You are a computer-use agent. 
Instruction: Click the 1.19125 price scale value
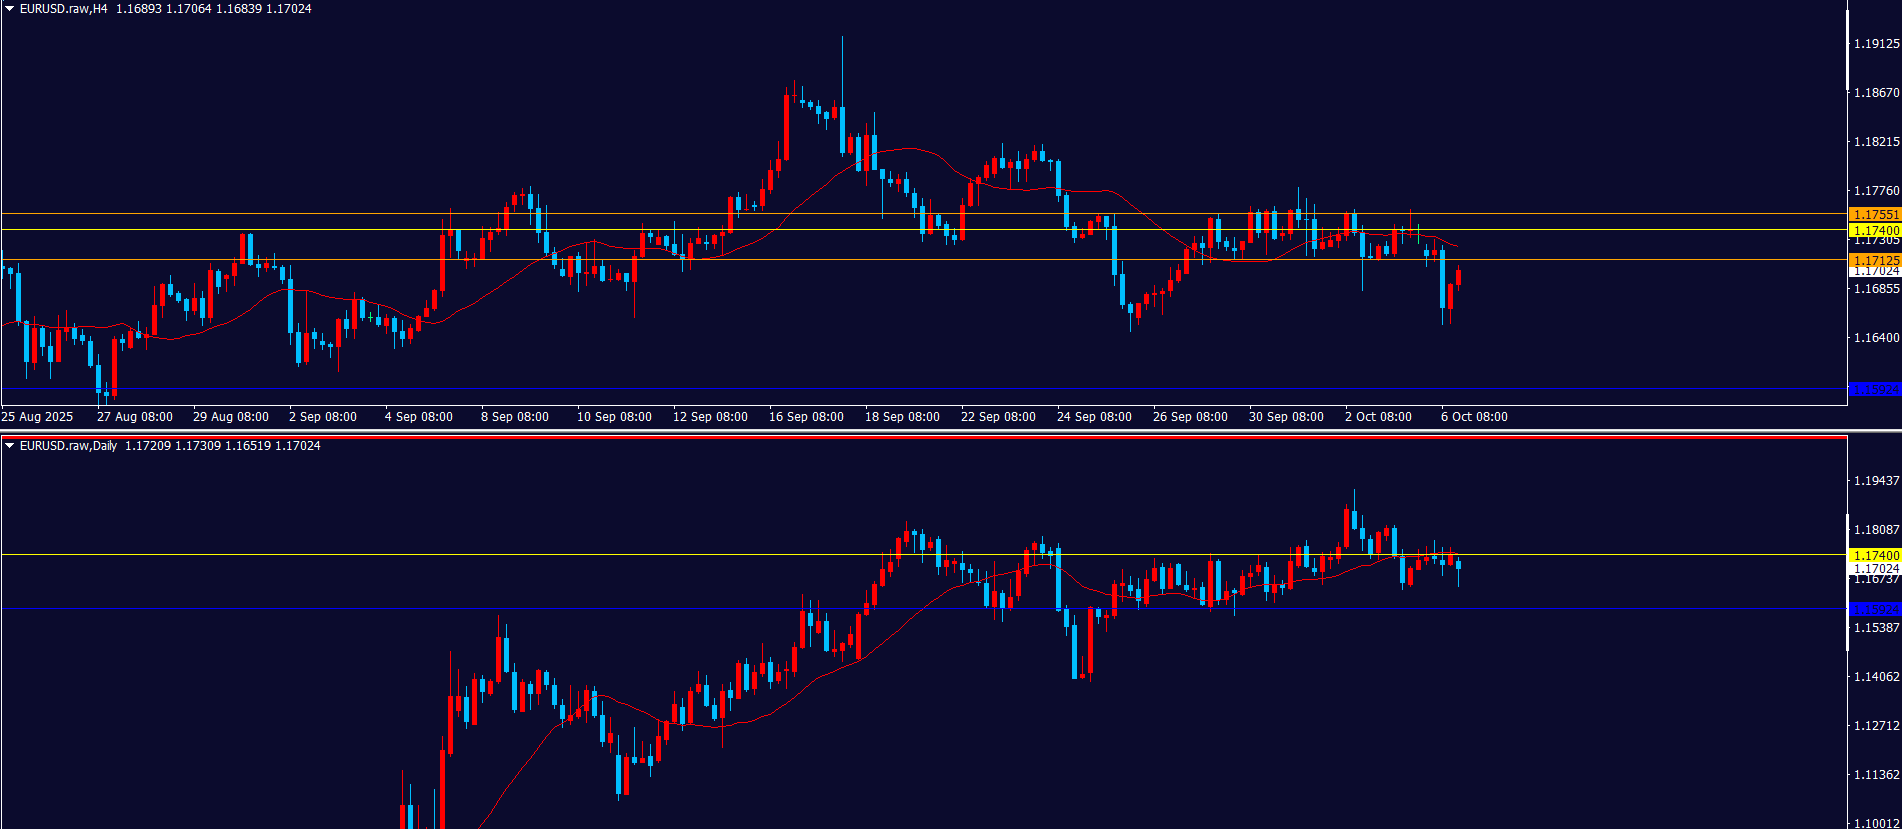point(1876,44)
